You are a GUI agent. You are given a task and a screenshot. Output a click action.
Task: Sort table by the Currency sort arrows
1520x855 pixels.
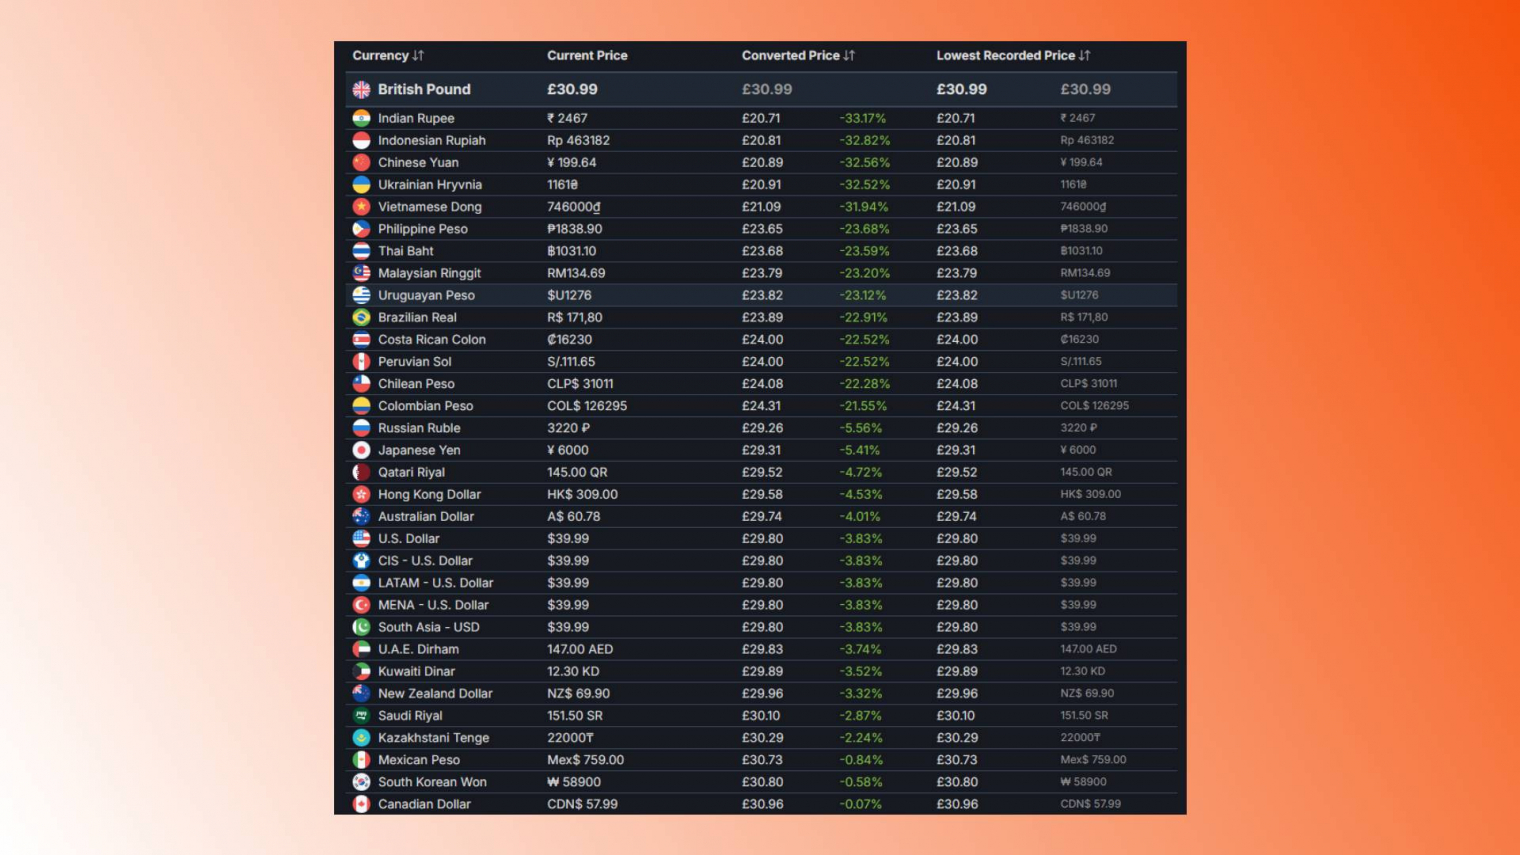[418, 56]
